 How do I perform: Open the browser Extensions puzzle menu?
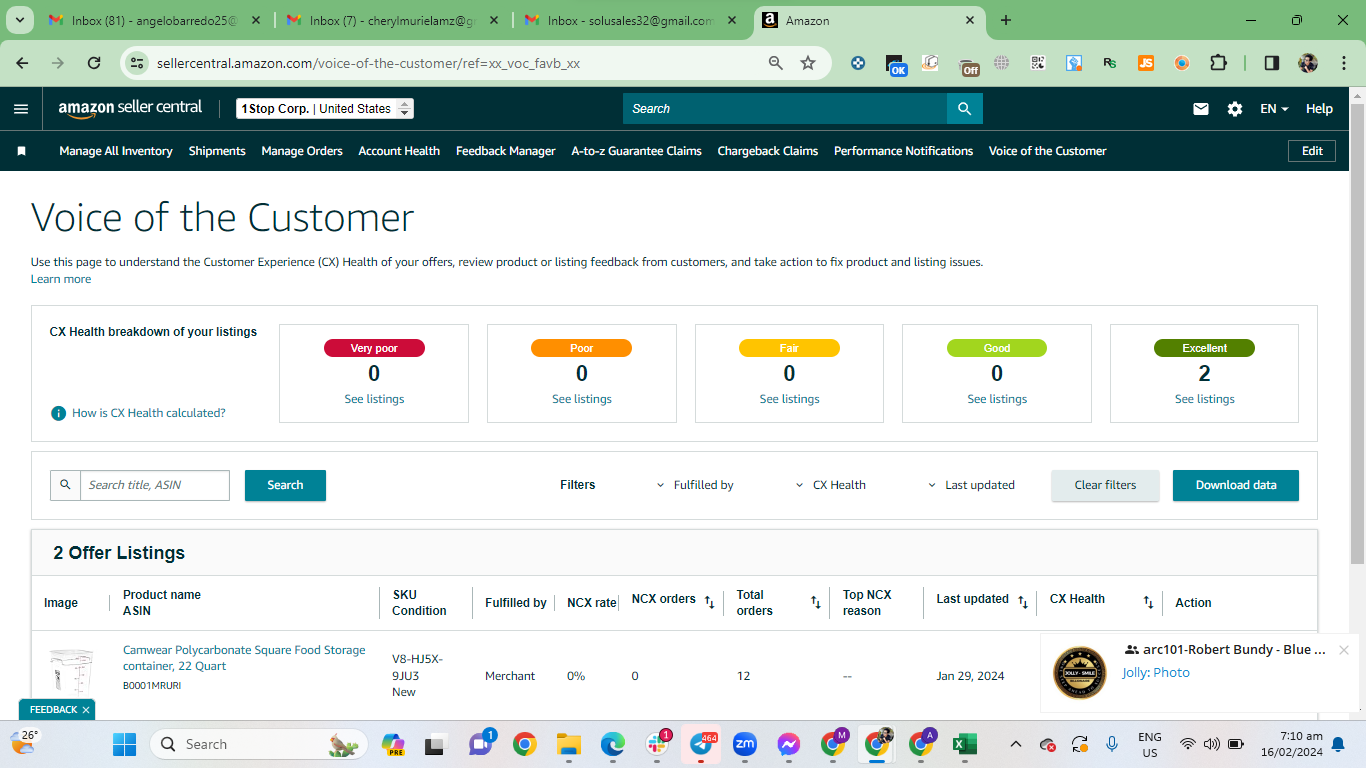pyautogui.click(x=1218, y=63)
